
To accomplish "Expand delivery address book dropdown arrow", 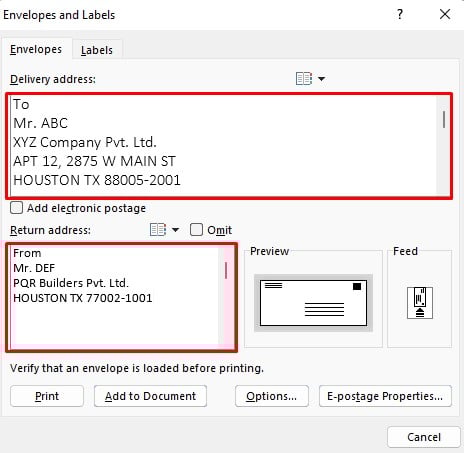I will 321,79.
